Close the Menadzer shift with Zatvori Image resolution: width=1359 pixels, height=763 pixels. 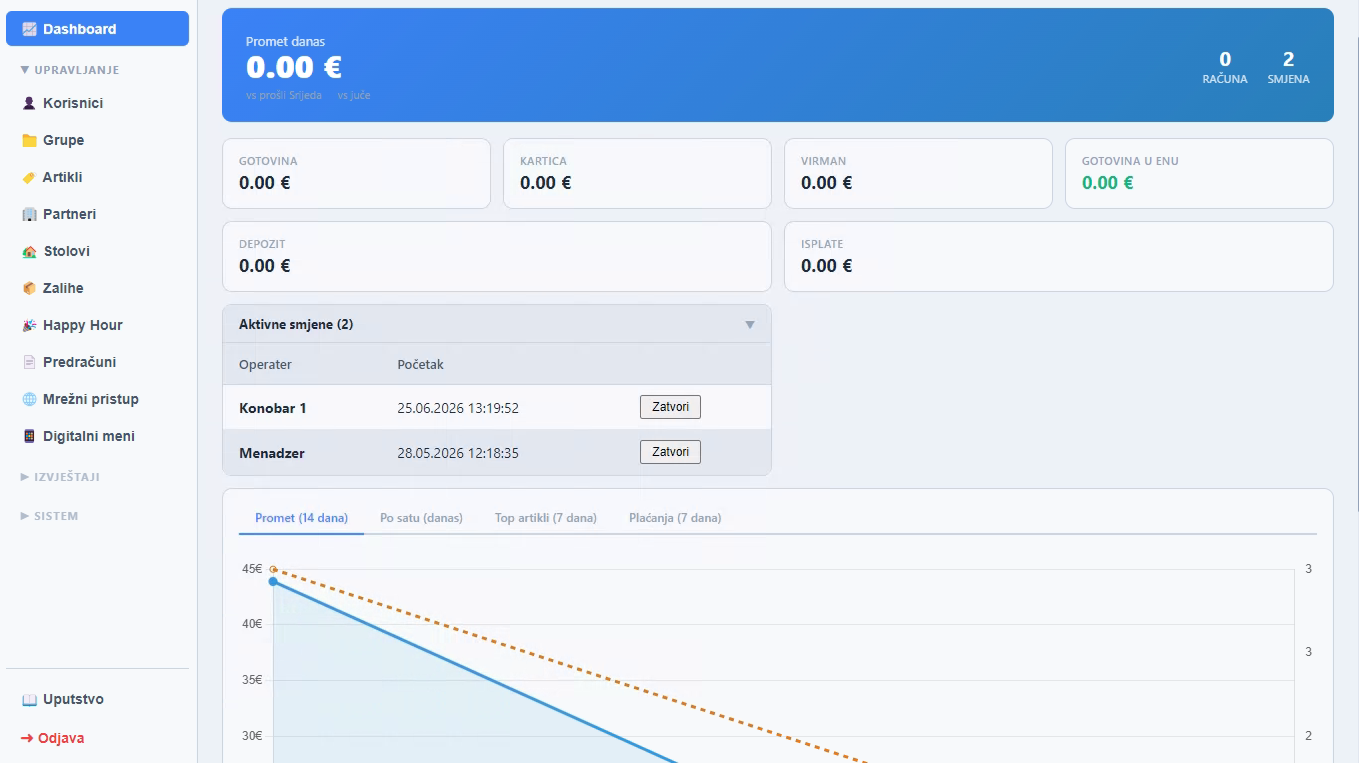tap(670, 452)
